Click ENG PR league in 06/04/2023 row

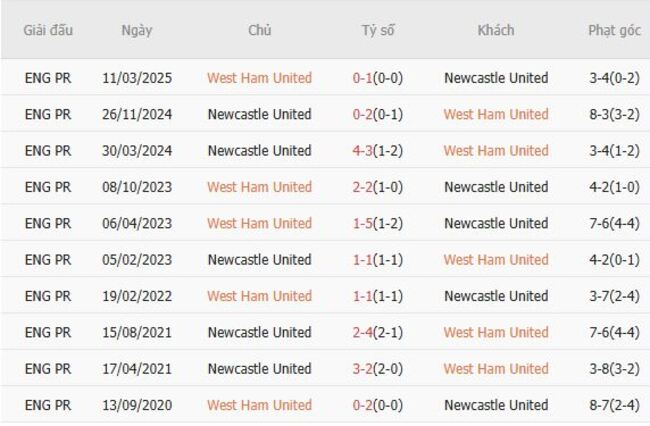48,223
